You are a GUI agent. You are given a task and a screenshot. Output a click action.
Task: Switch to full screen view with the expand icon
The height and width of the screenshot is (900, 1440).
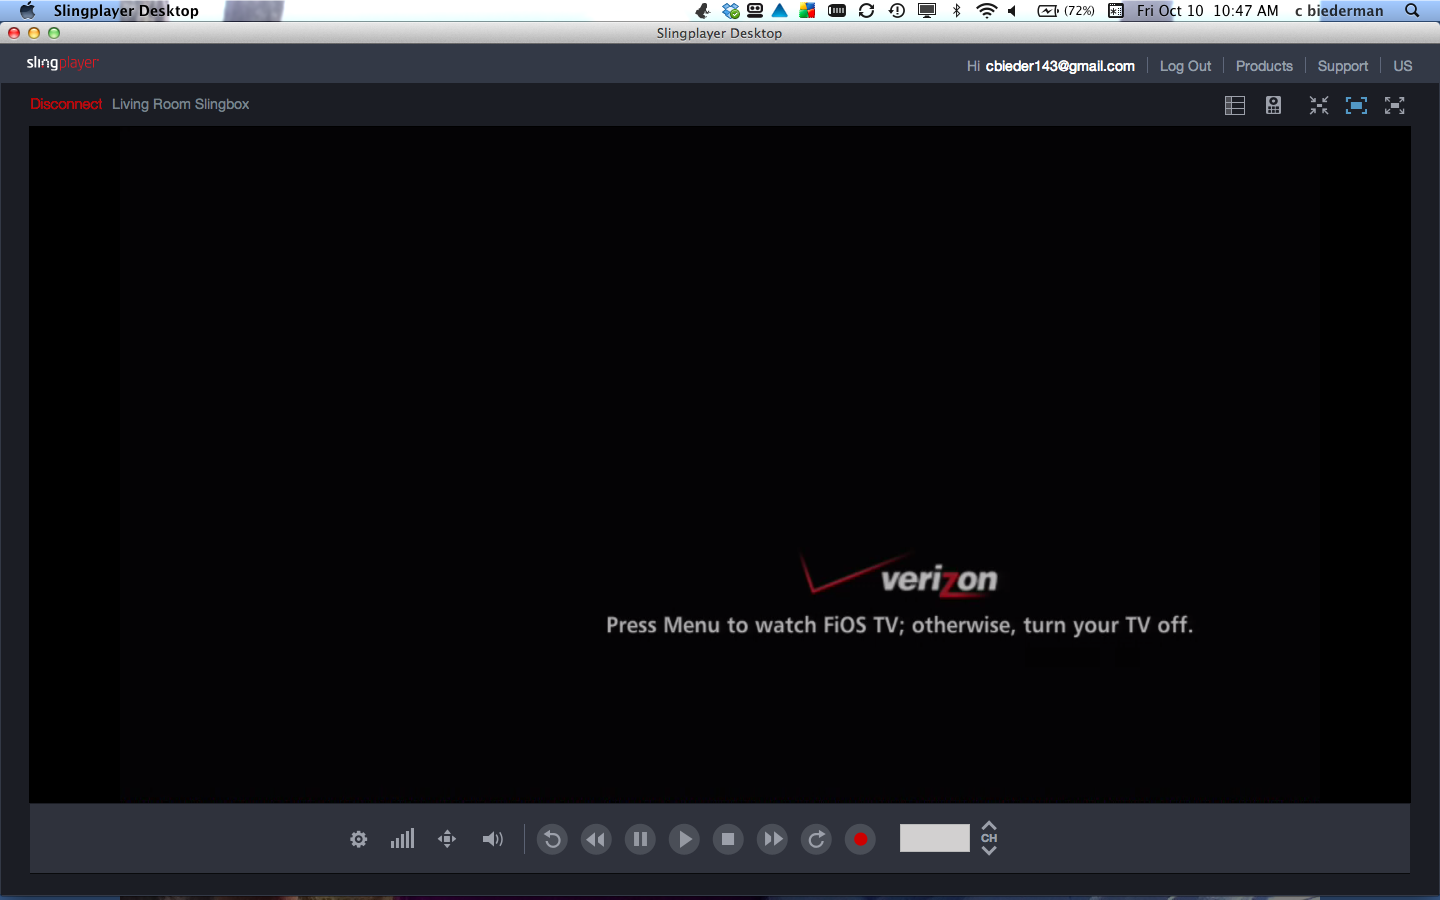1395,105
